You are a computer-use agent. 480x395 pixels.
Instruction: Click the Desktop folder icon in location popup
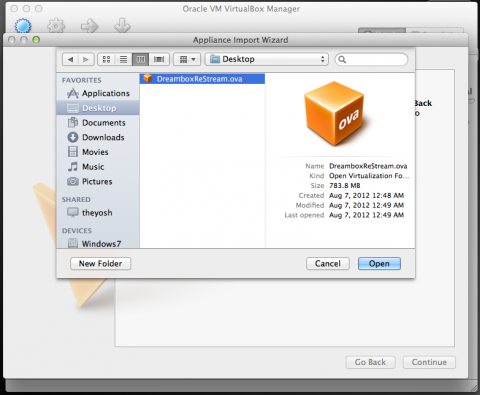[x=215, y=59]
